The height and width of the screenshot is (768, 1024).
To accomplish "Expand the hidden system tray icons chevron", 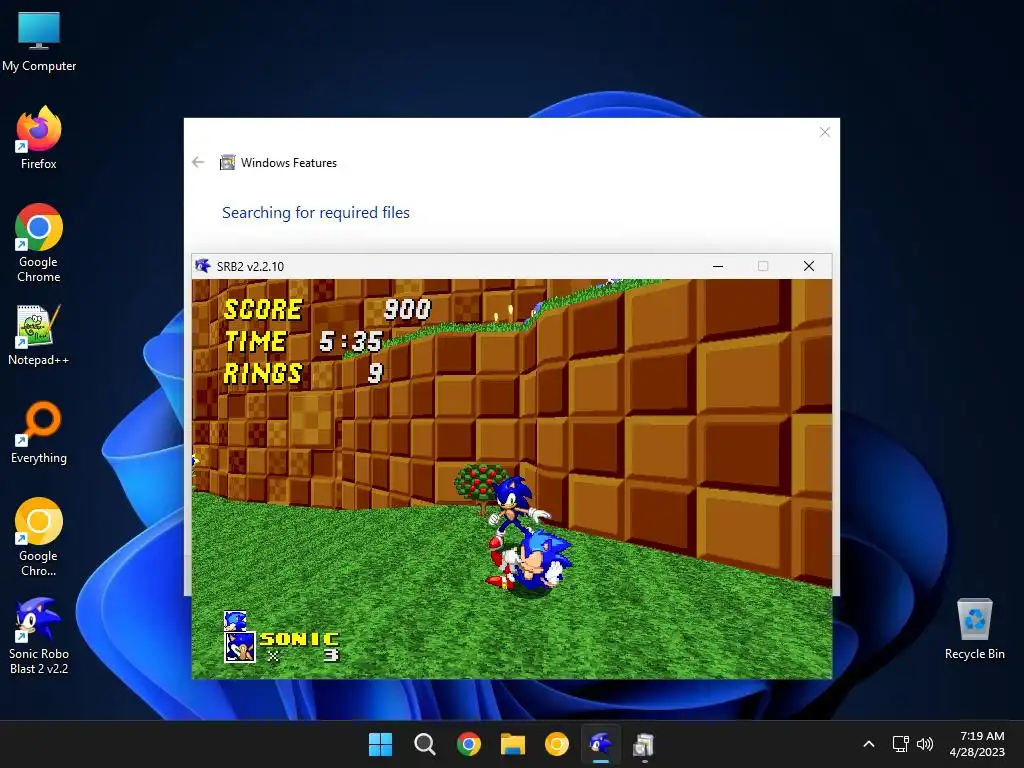I will [869, 744].
